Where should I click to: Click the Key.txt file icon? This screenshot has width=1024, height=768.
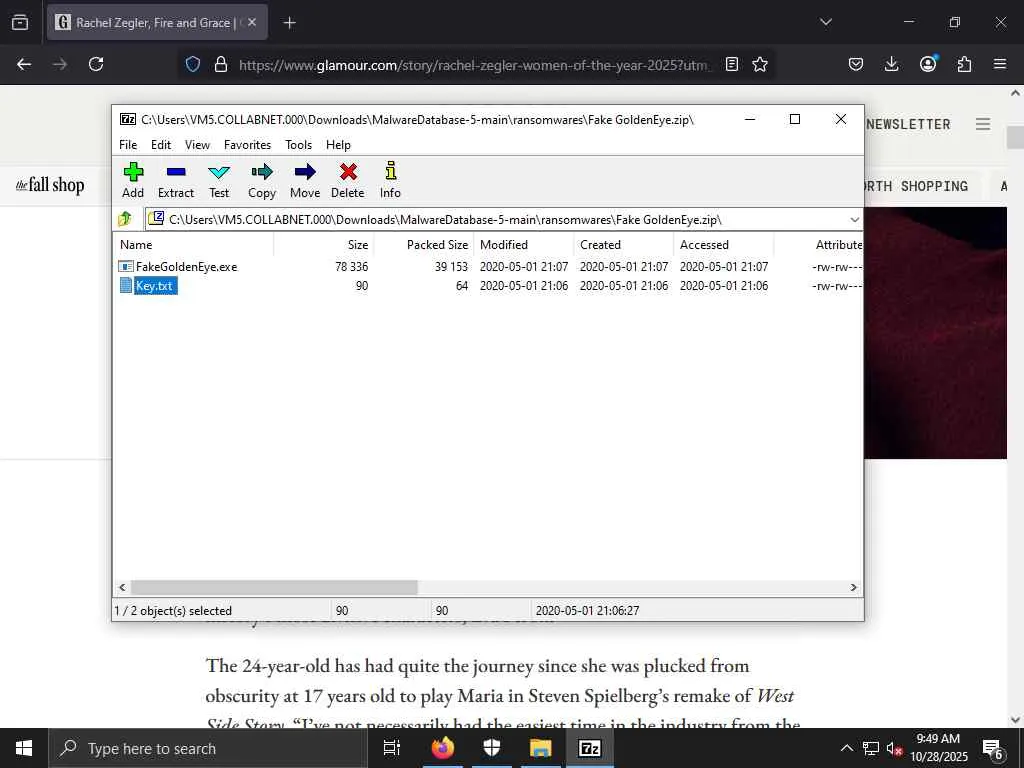pos(126,285)
